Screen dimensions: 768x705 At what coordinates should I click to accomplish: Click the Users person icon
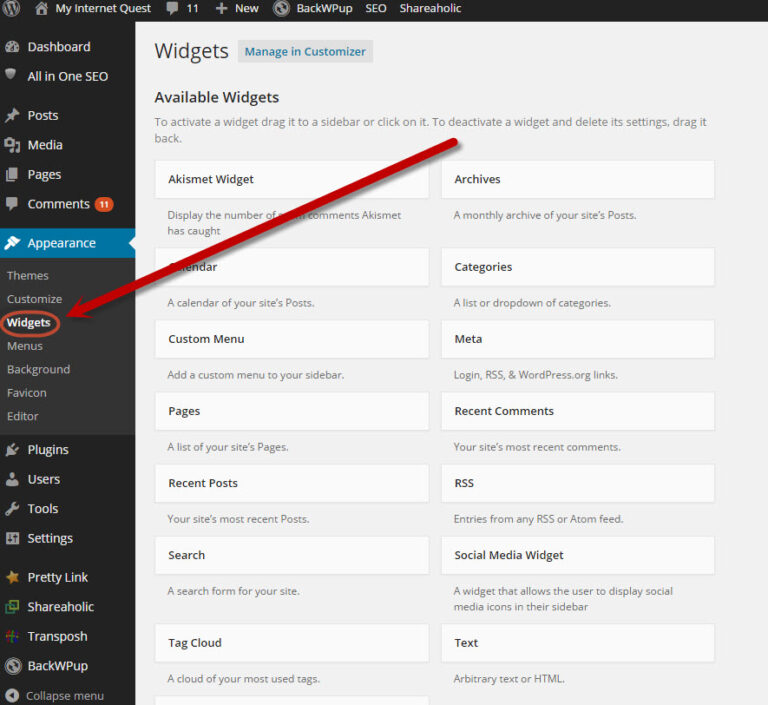12,479
